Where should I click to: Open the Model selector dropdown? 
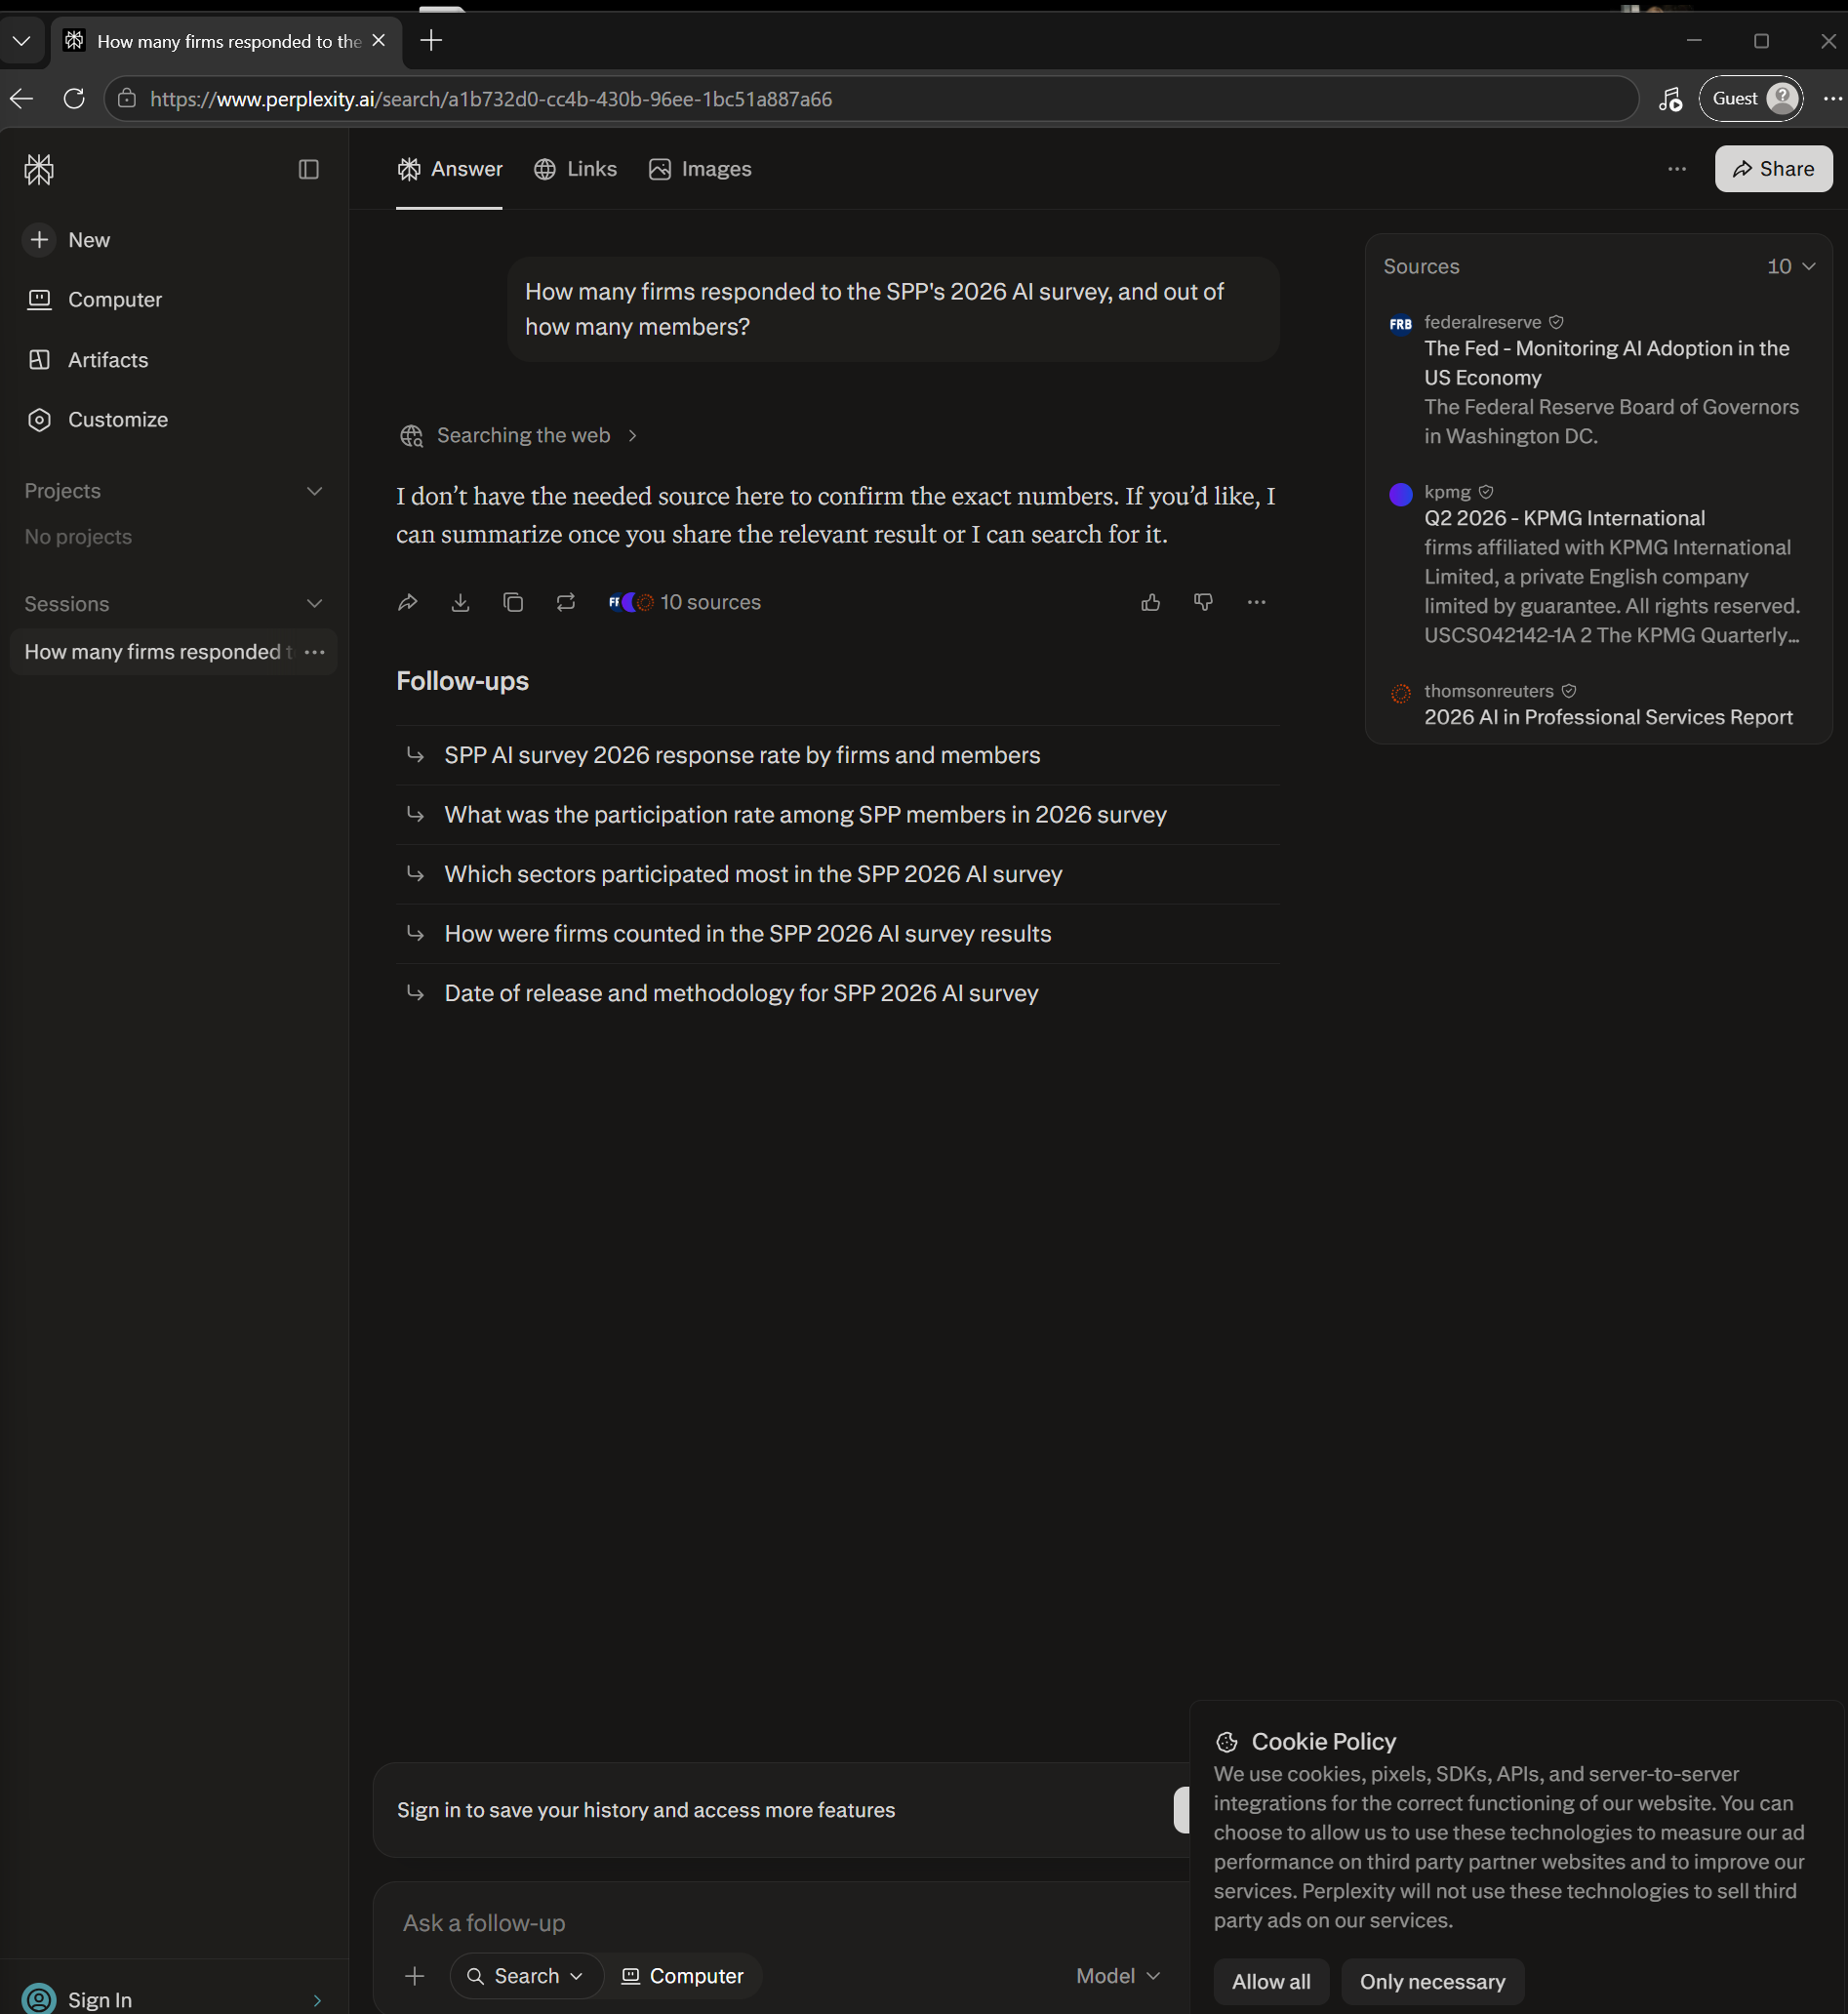pyautogui.click(x=1117, y=1976)
